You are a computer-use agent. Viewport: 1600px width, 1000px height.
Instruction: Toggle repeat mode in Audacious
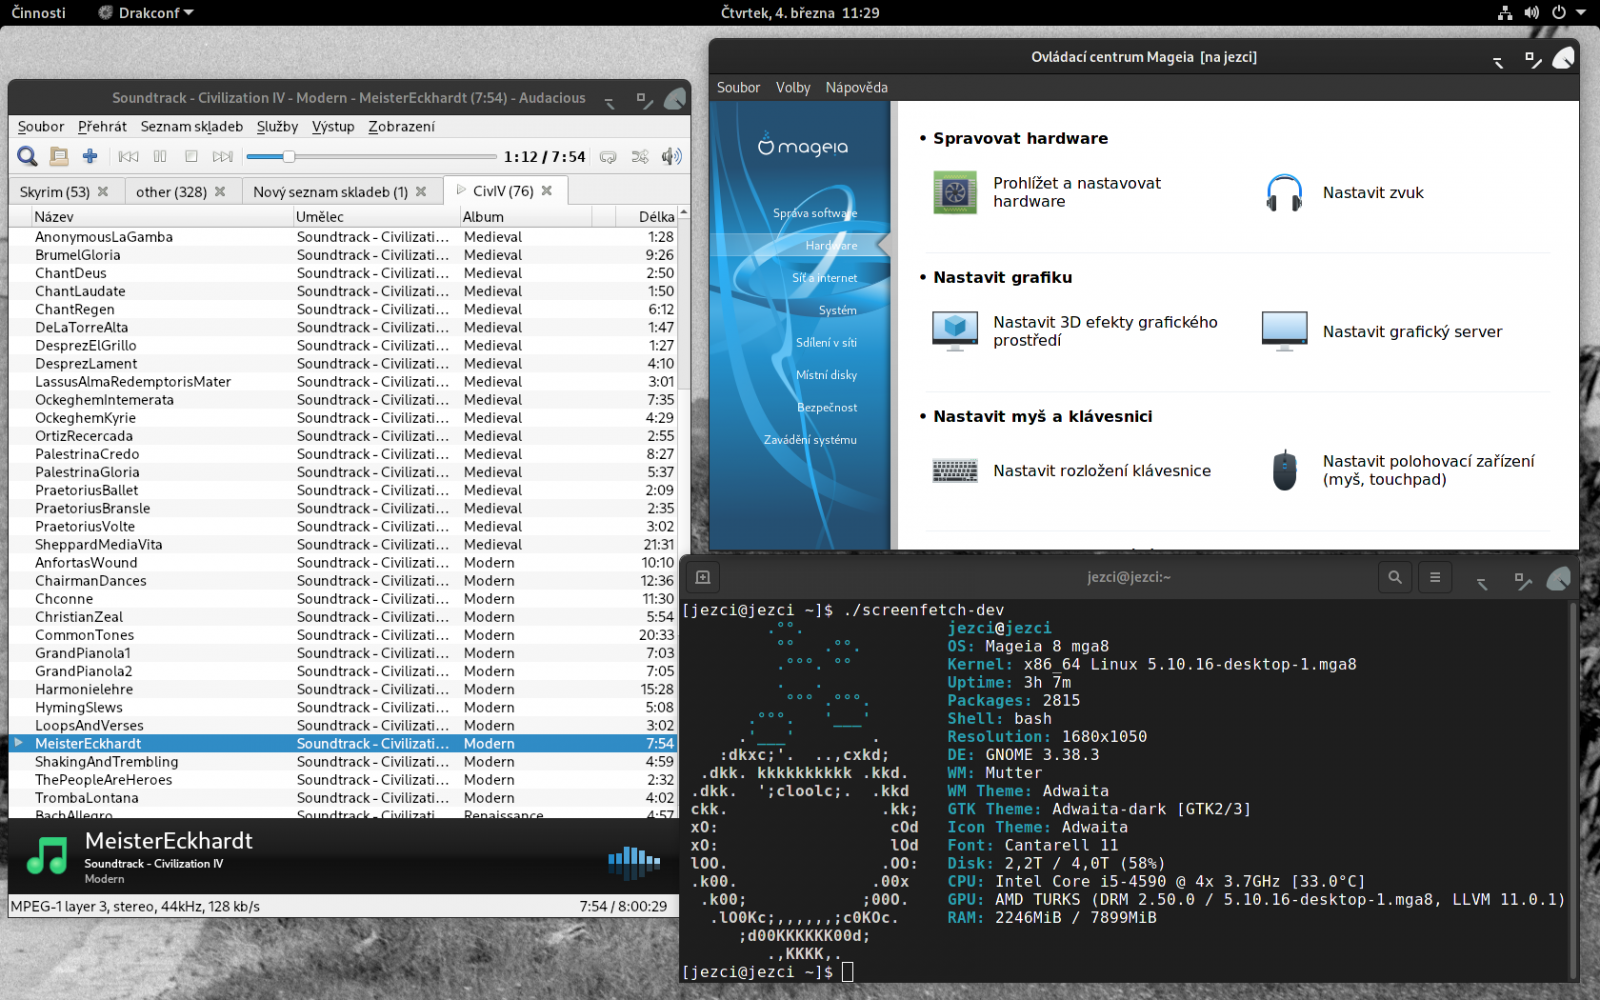pos(609,157)
